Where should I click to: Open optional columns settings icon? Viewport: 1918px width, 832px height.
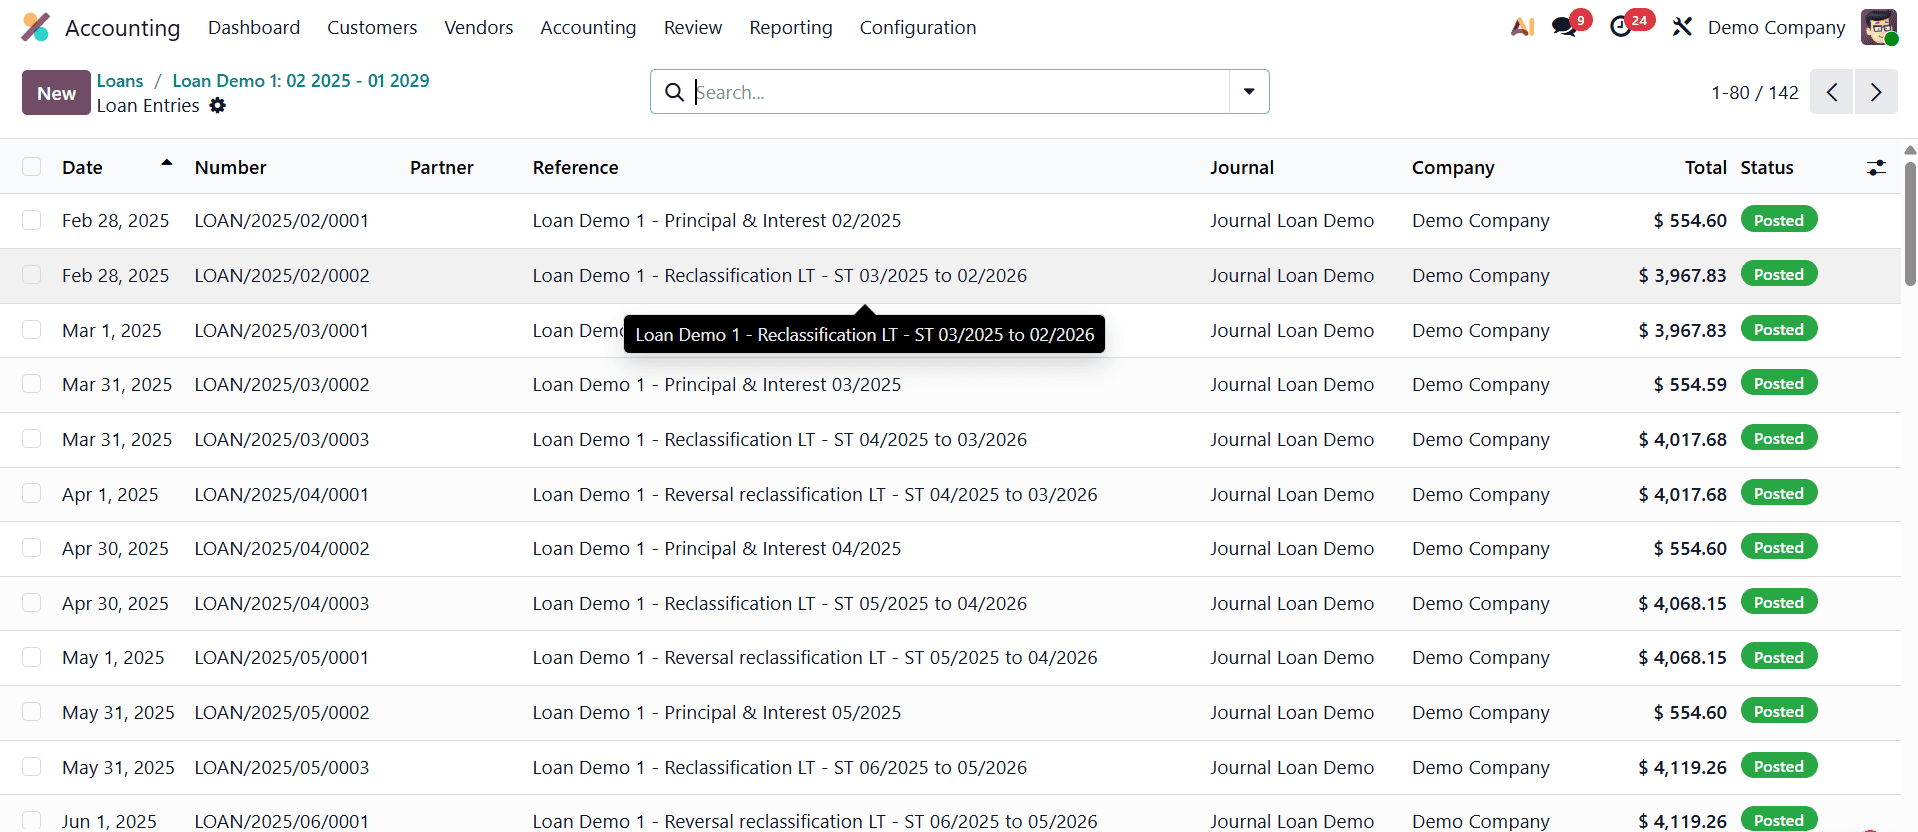(x=1876, y=168)
